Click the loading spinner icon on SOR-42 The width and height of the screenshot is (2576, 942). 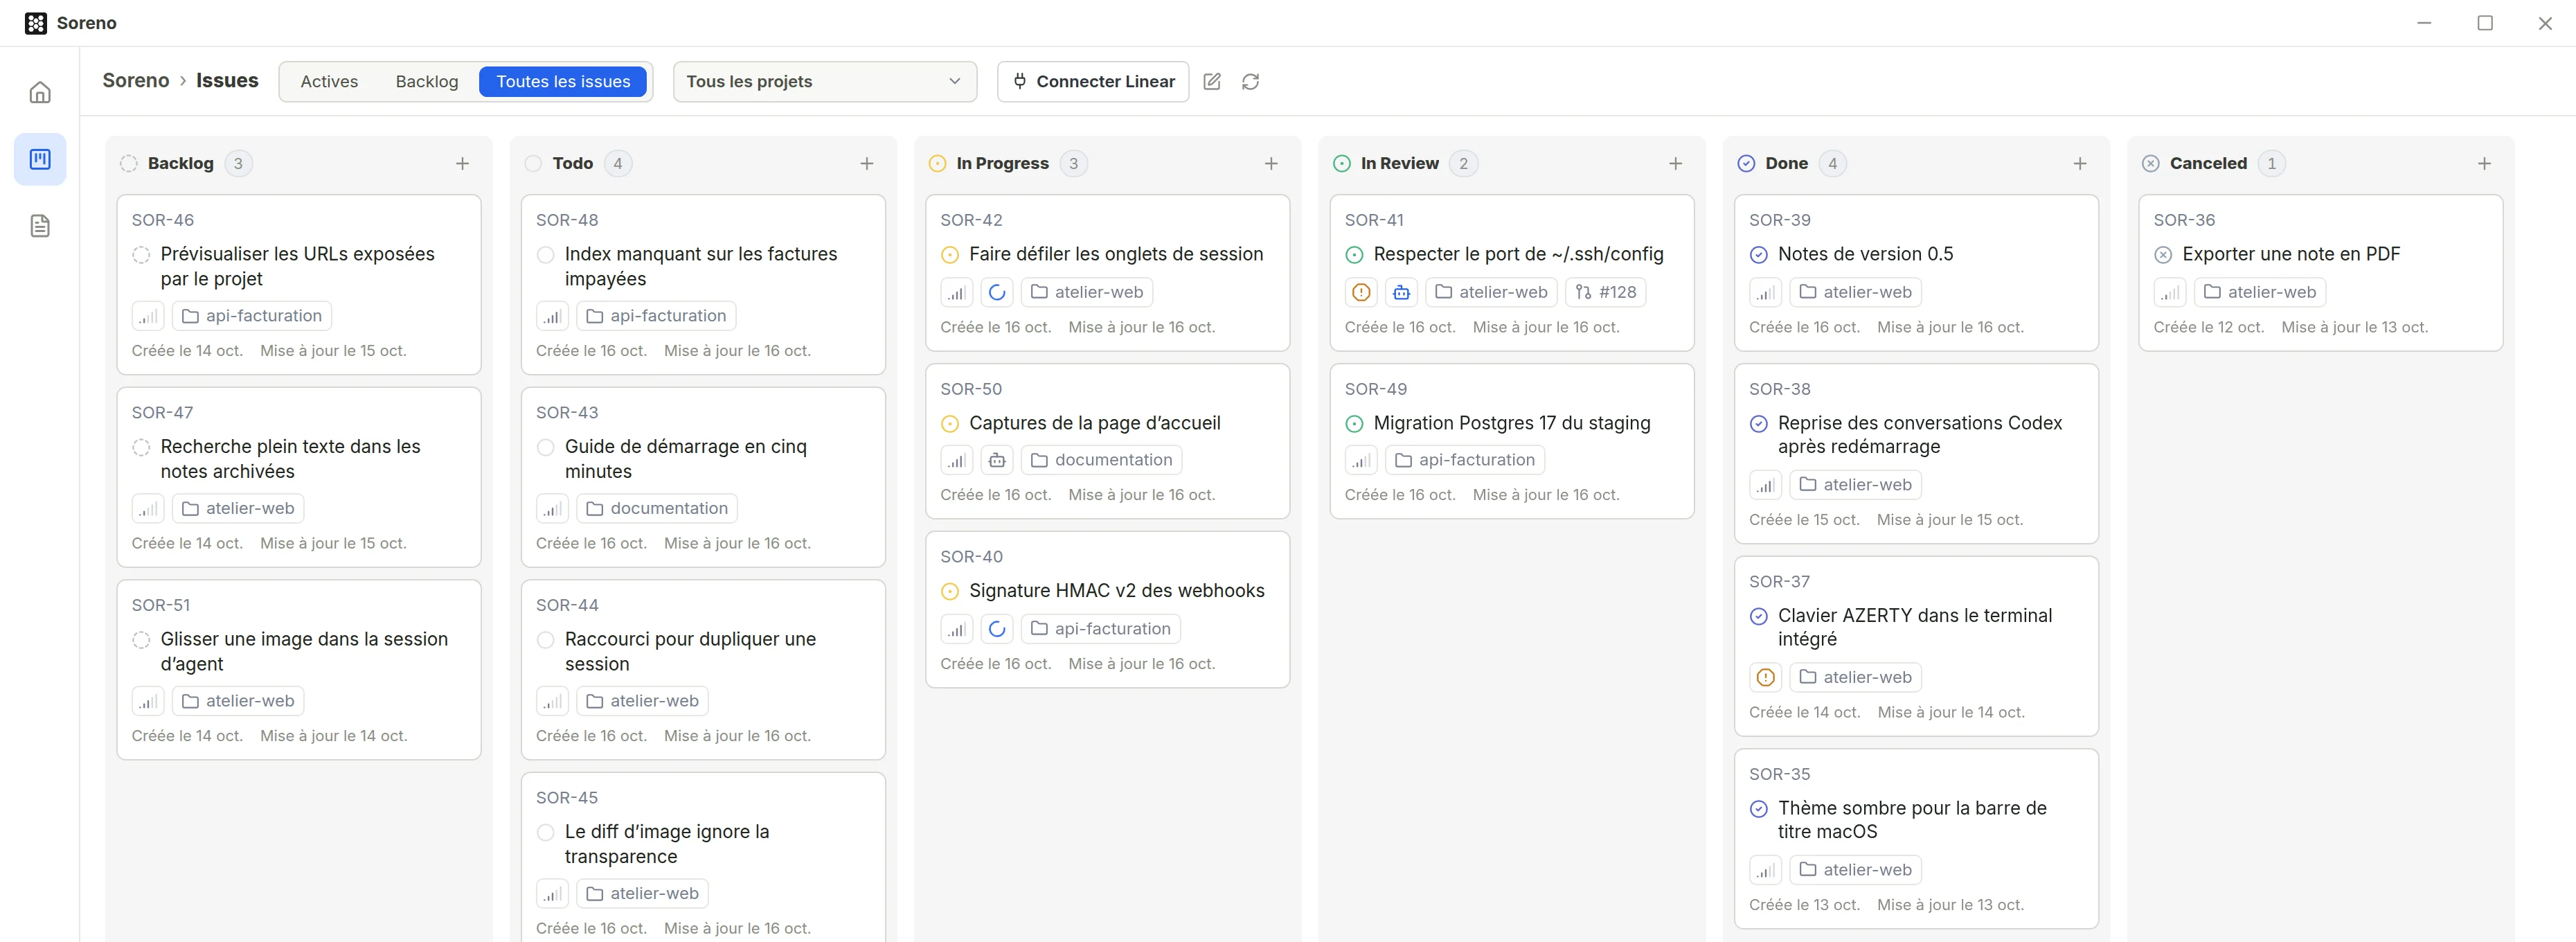pos(997,292)
